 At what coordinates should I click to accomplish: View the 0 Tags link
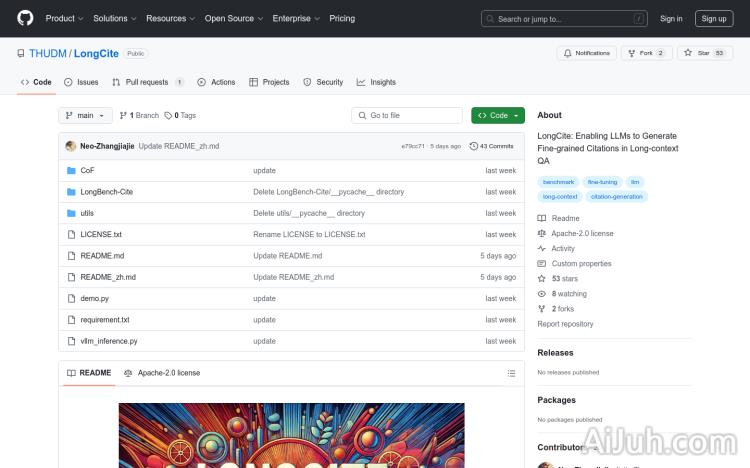point(180,116)
